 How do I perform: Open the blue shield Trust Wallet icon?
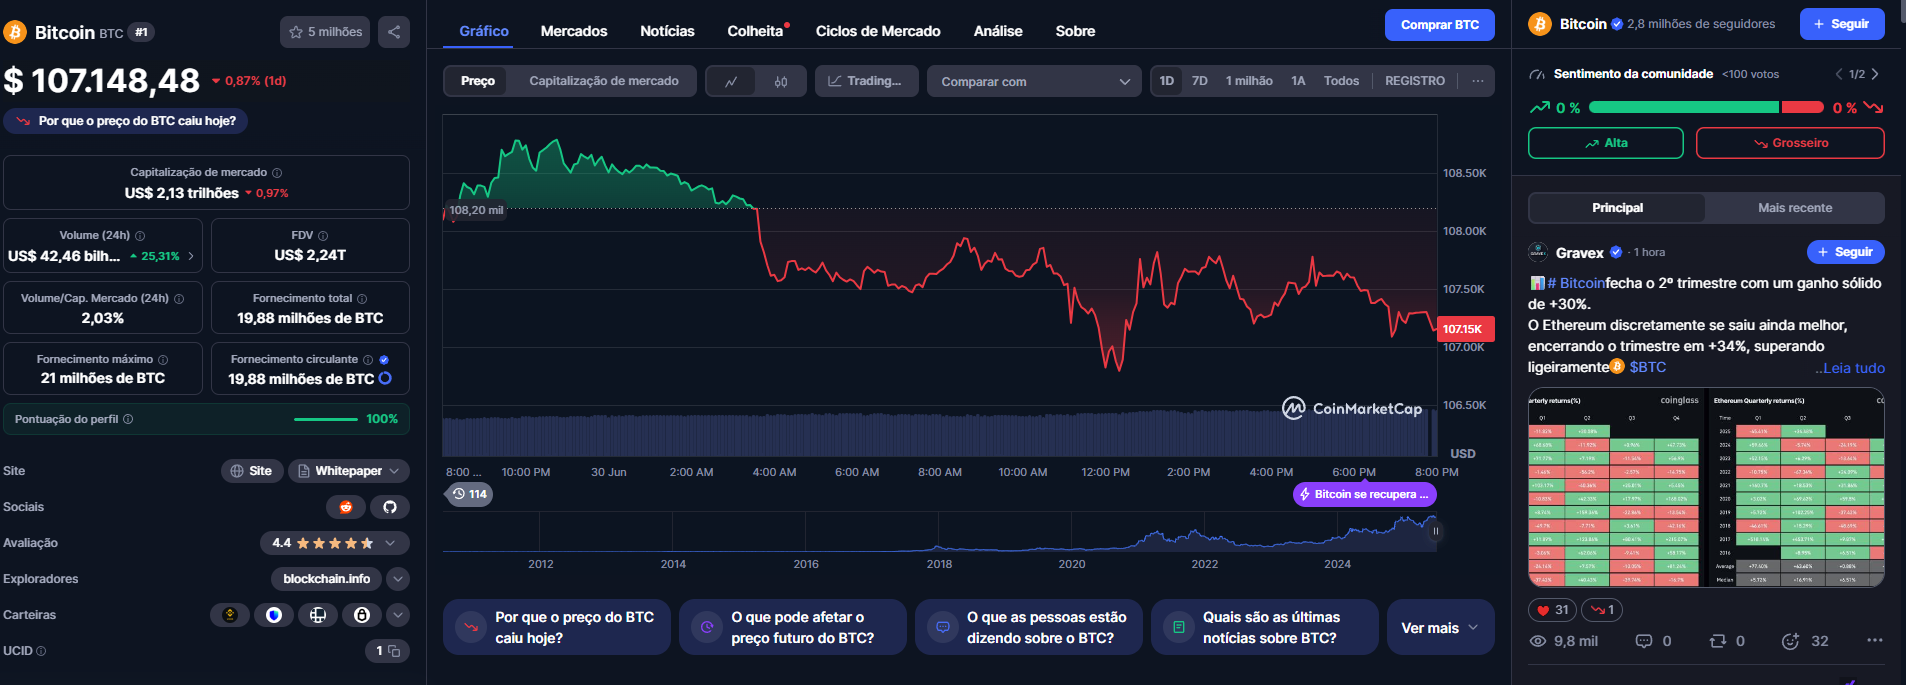274,615
